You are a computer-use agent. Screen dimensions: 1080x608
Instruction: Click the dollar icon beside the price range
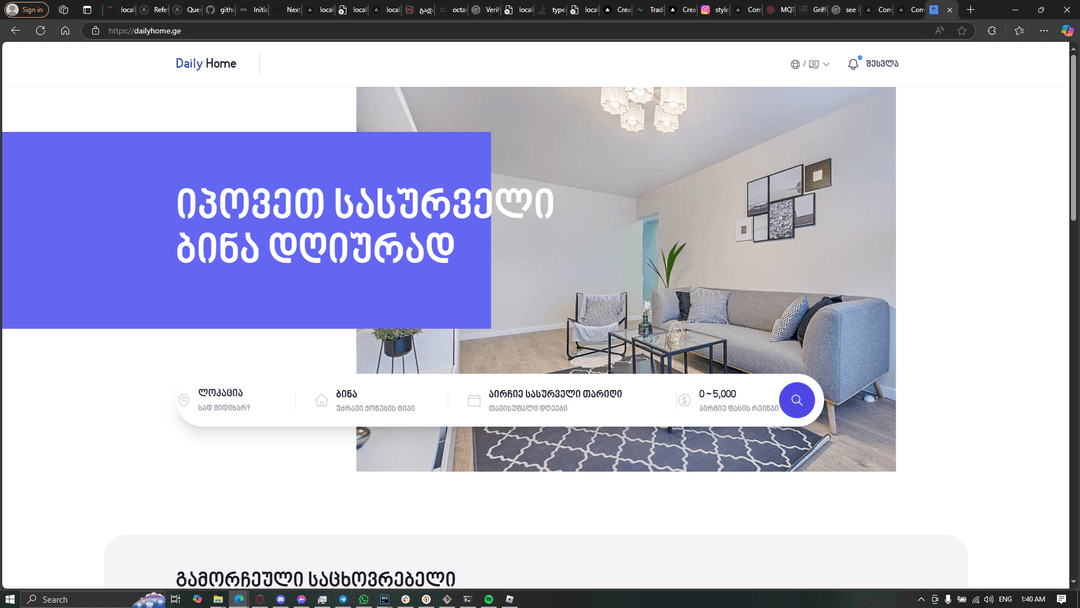click(684, 399)
